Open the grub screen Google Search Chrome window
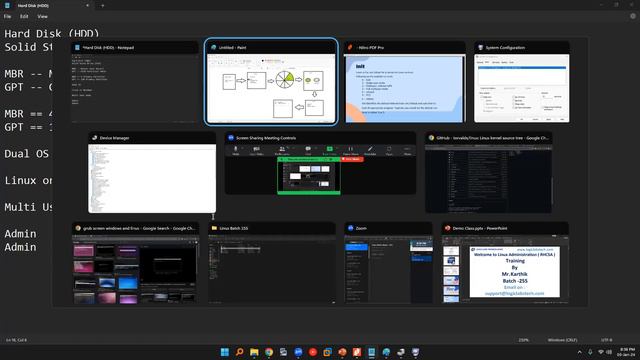640x360 pixels. 136,263
